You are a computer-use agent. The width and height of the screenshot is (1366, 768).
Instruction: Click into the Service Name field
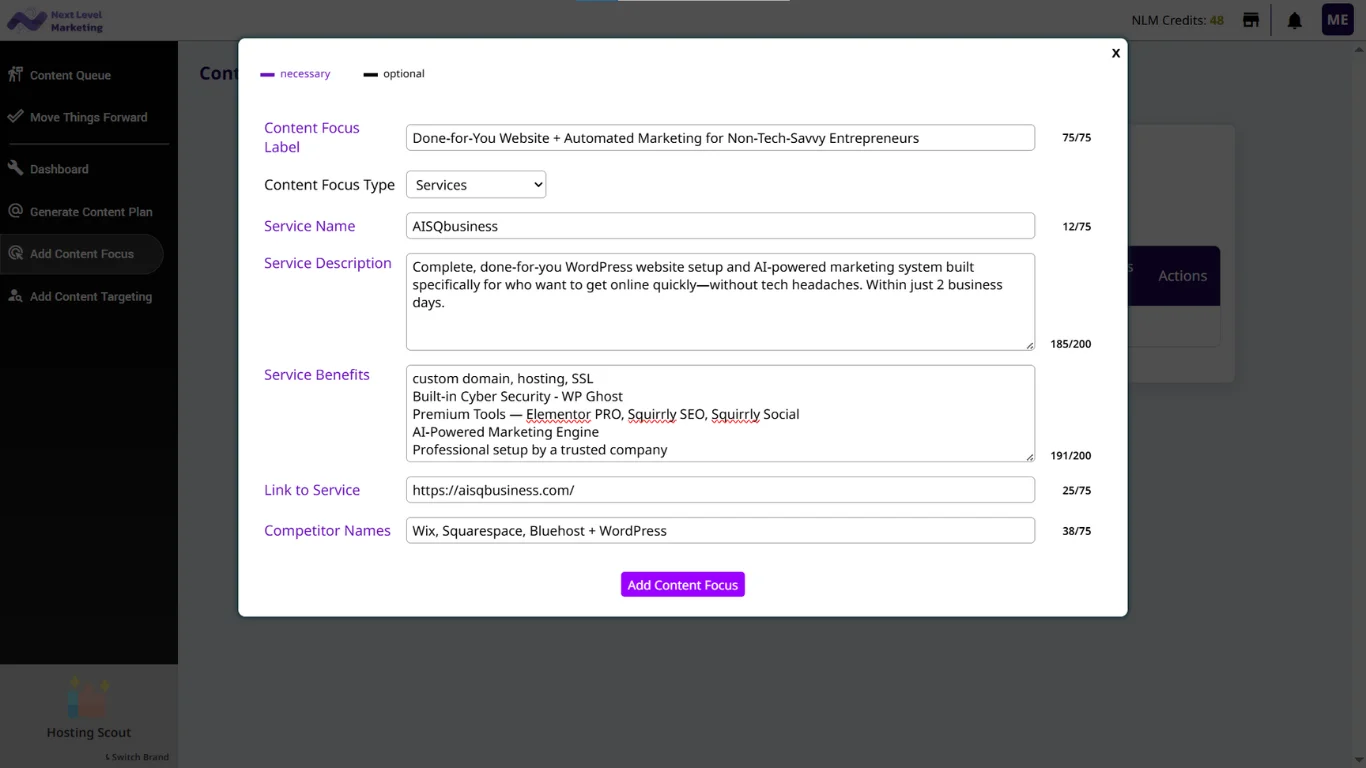point(720,226)
